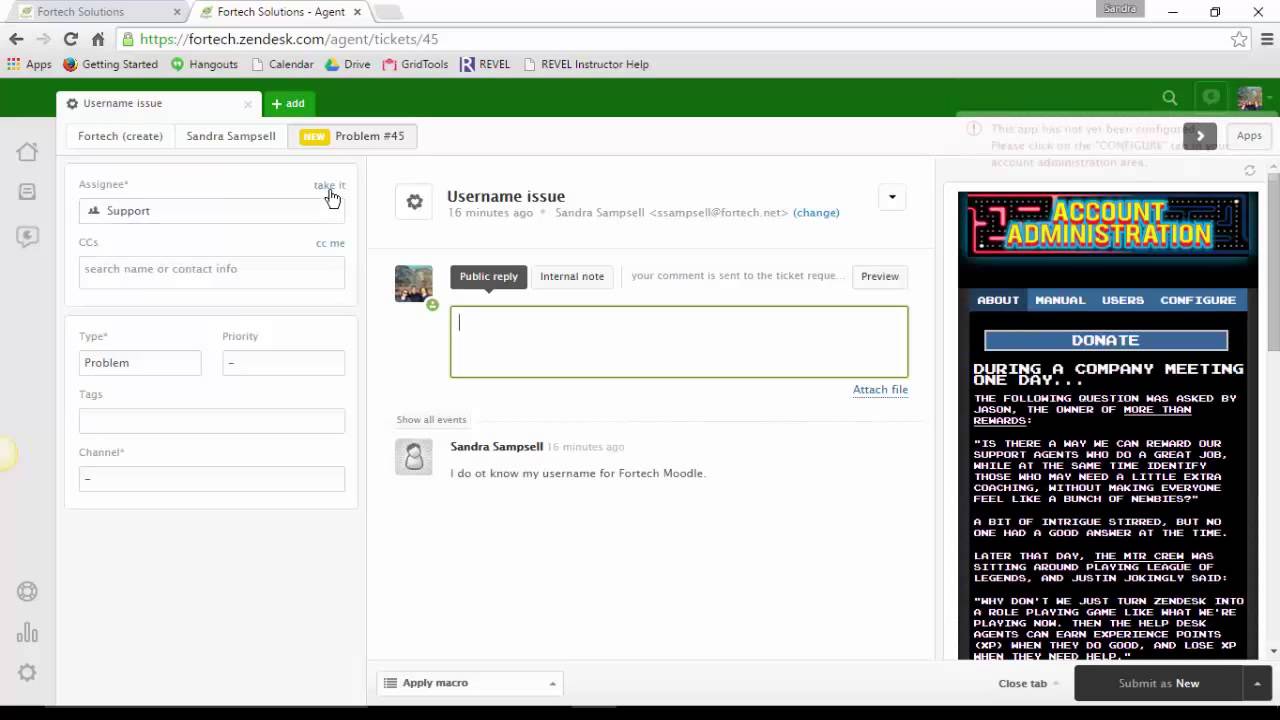Bookmark this page with the star icon
This screenshot has height=720, width=1280.
(x=1239, y=39)
